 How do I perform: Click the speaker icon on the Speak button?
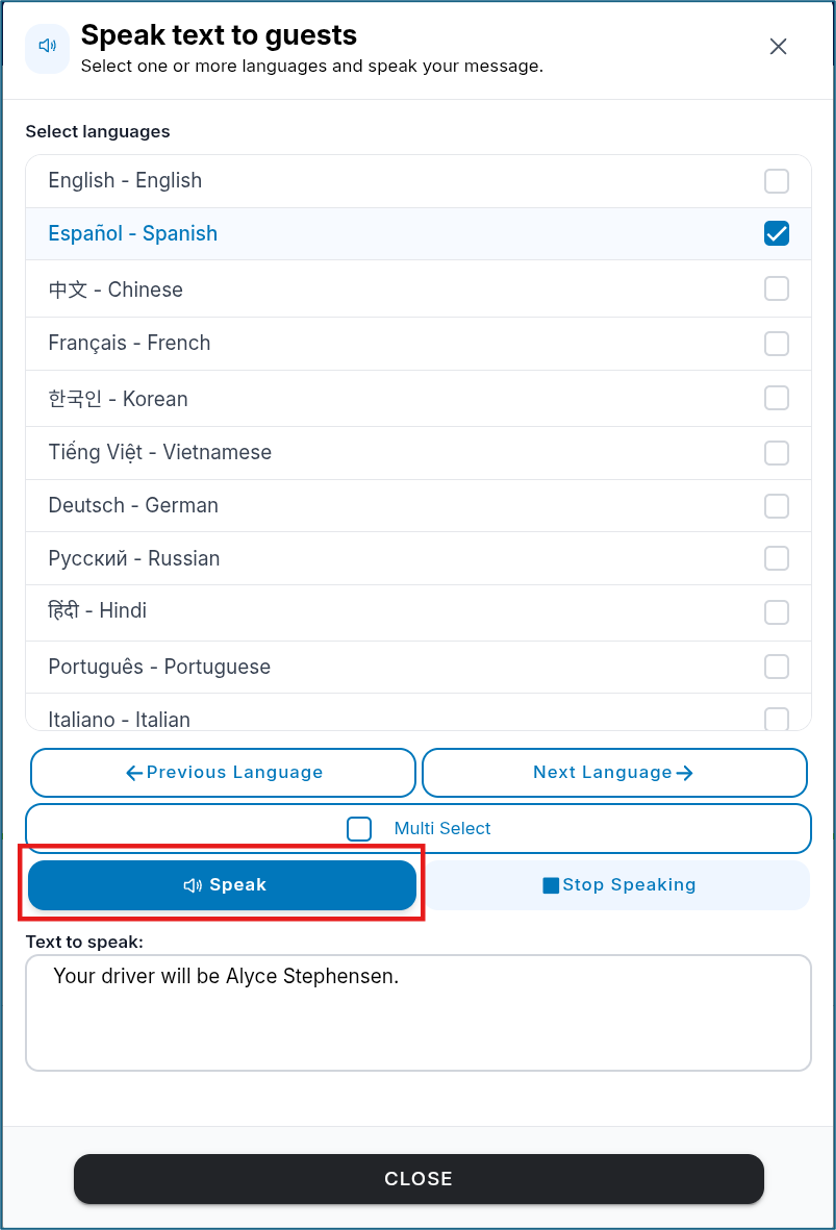(x=193, y=885)
